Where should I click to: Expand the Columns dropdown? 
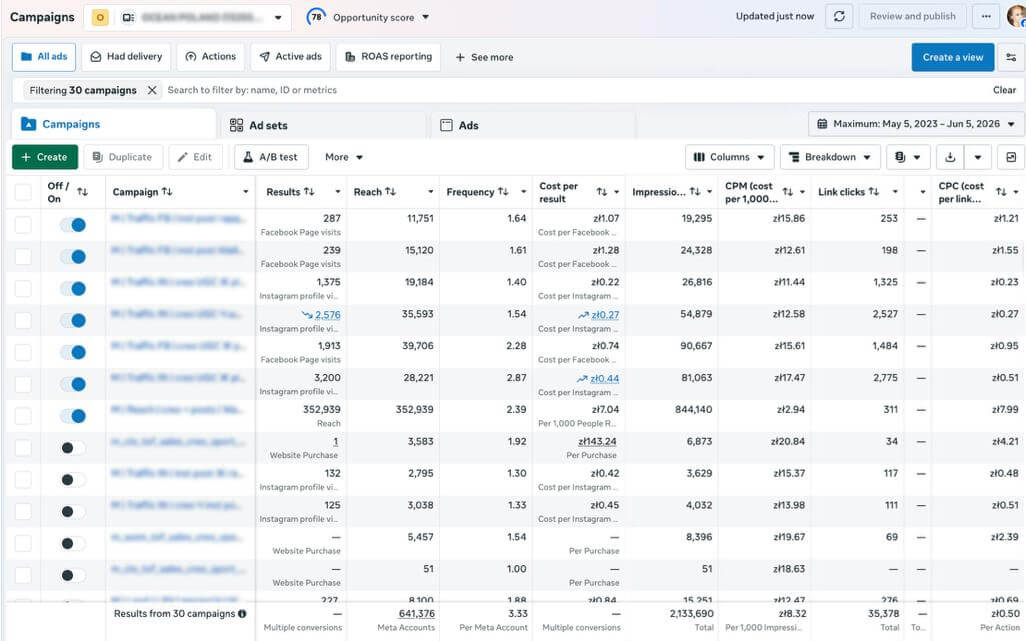[730, 157]
